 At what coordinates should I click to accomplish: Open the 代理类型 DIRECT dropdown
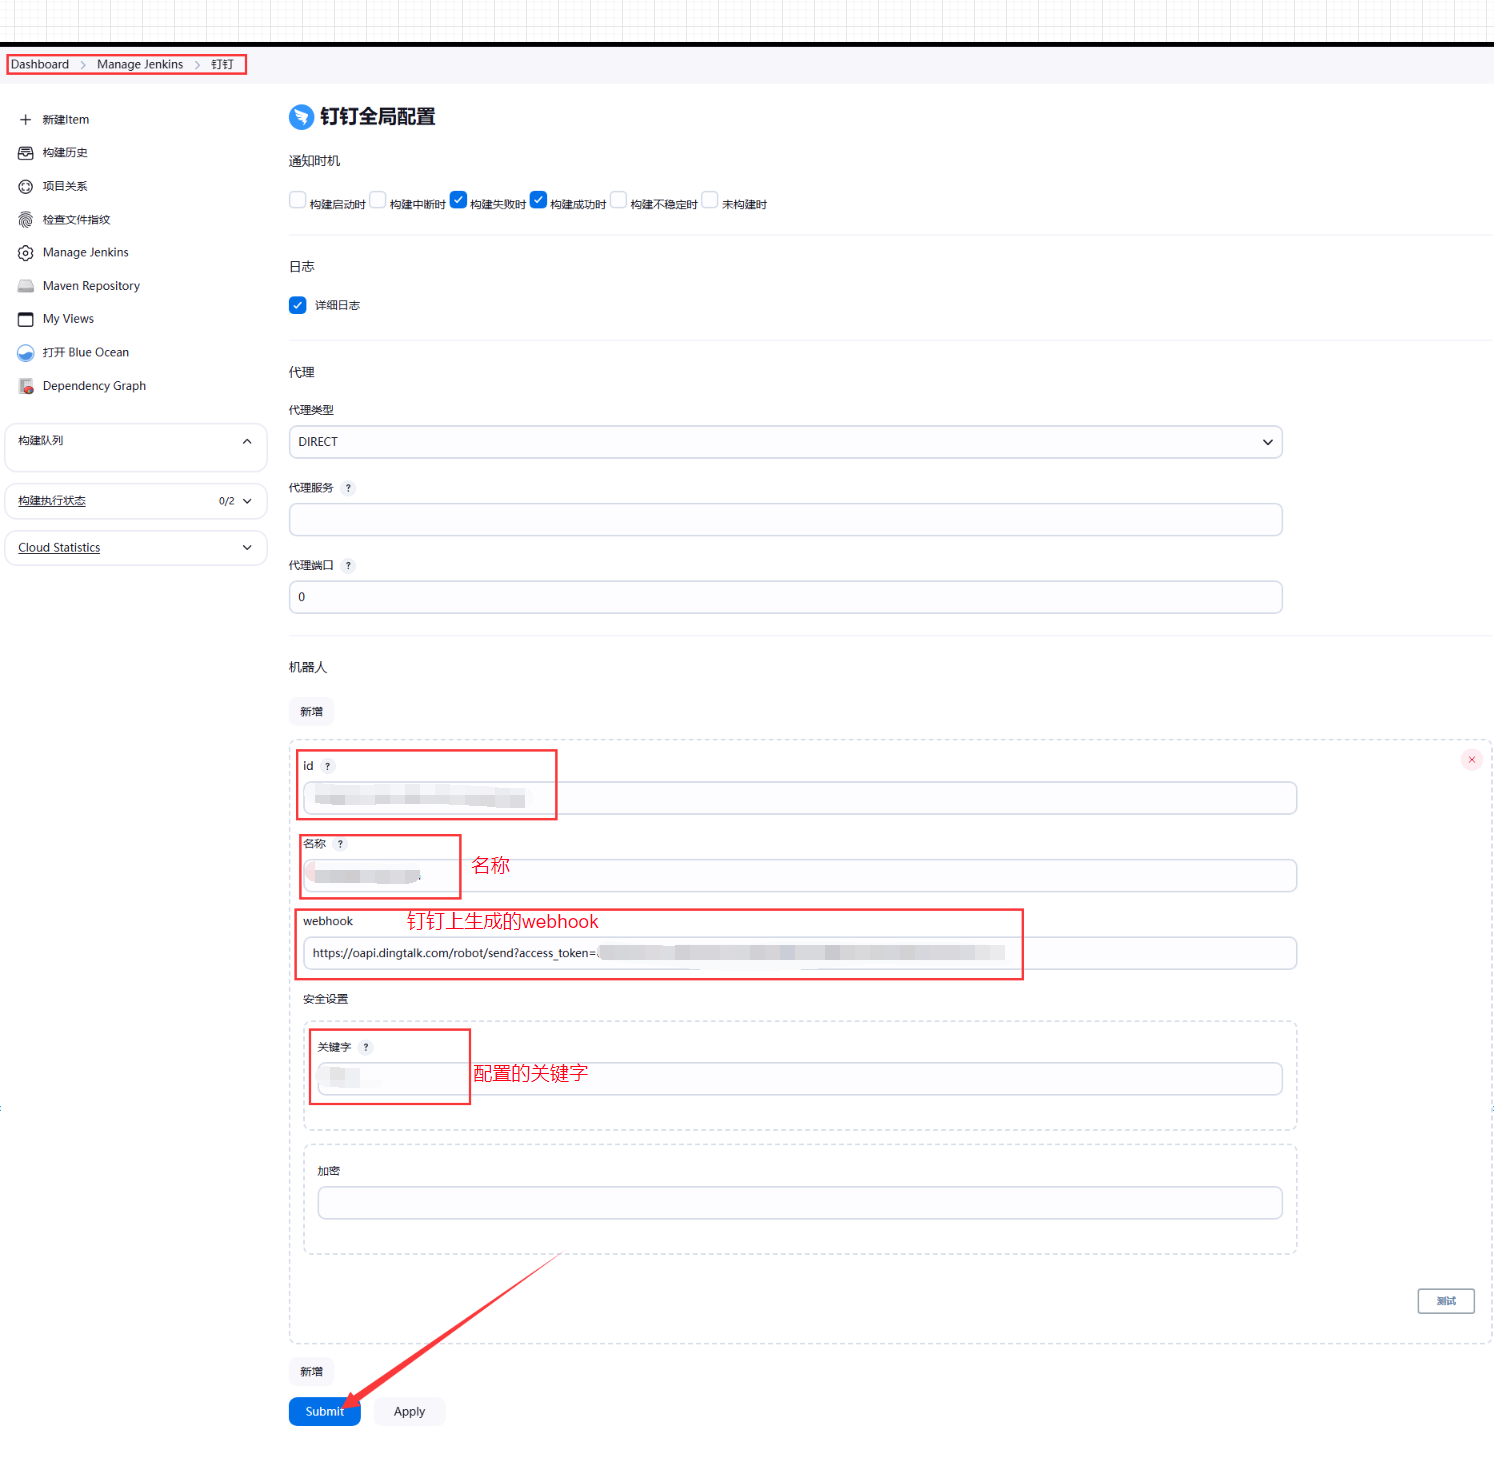pyautogui.click(x=785, y=442)
